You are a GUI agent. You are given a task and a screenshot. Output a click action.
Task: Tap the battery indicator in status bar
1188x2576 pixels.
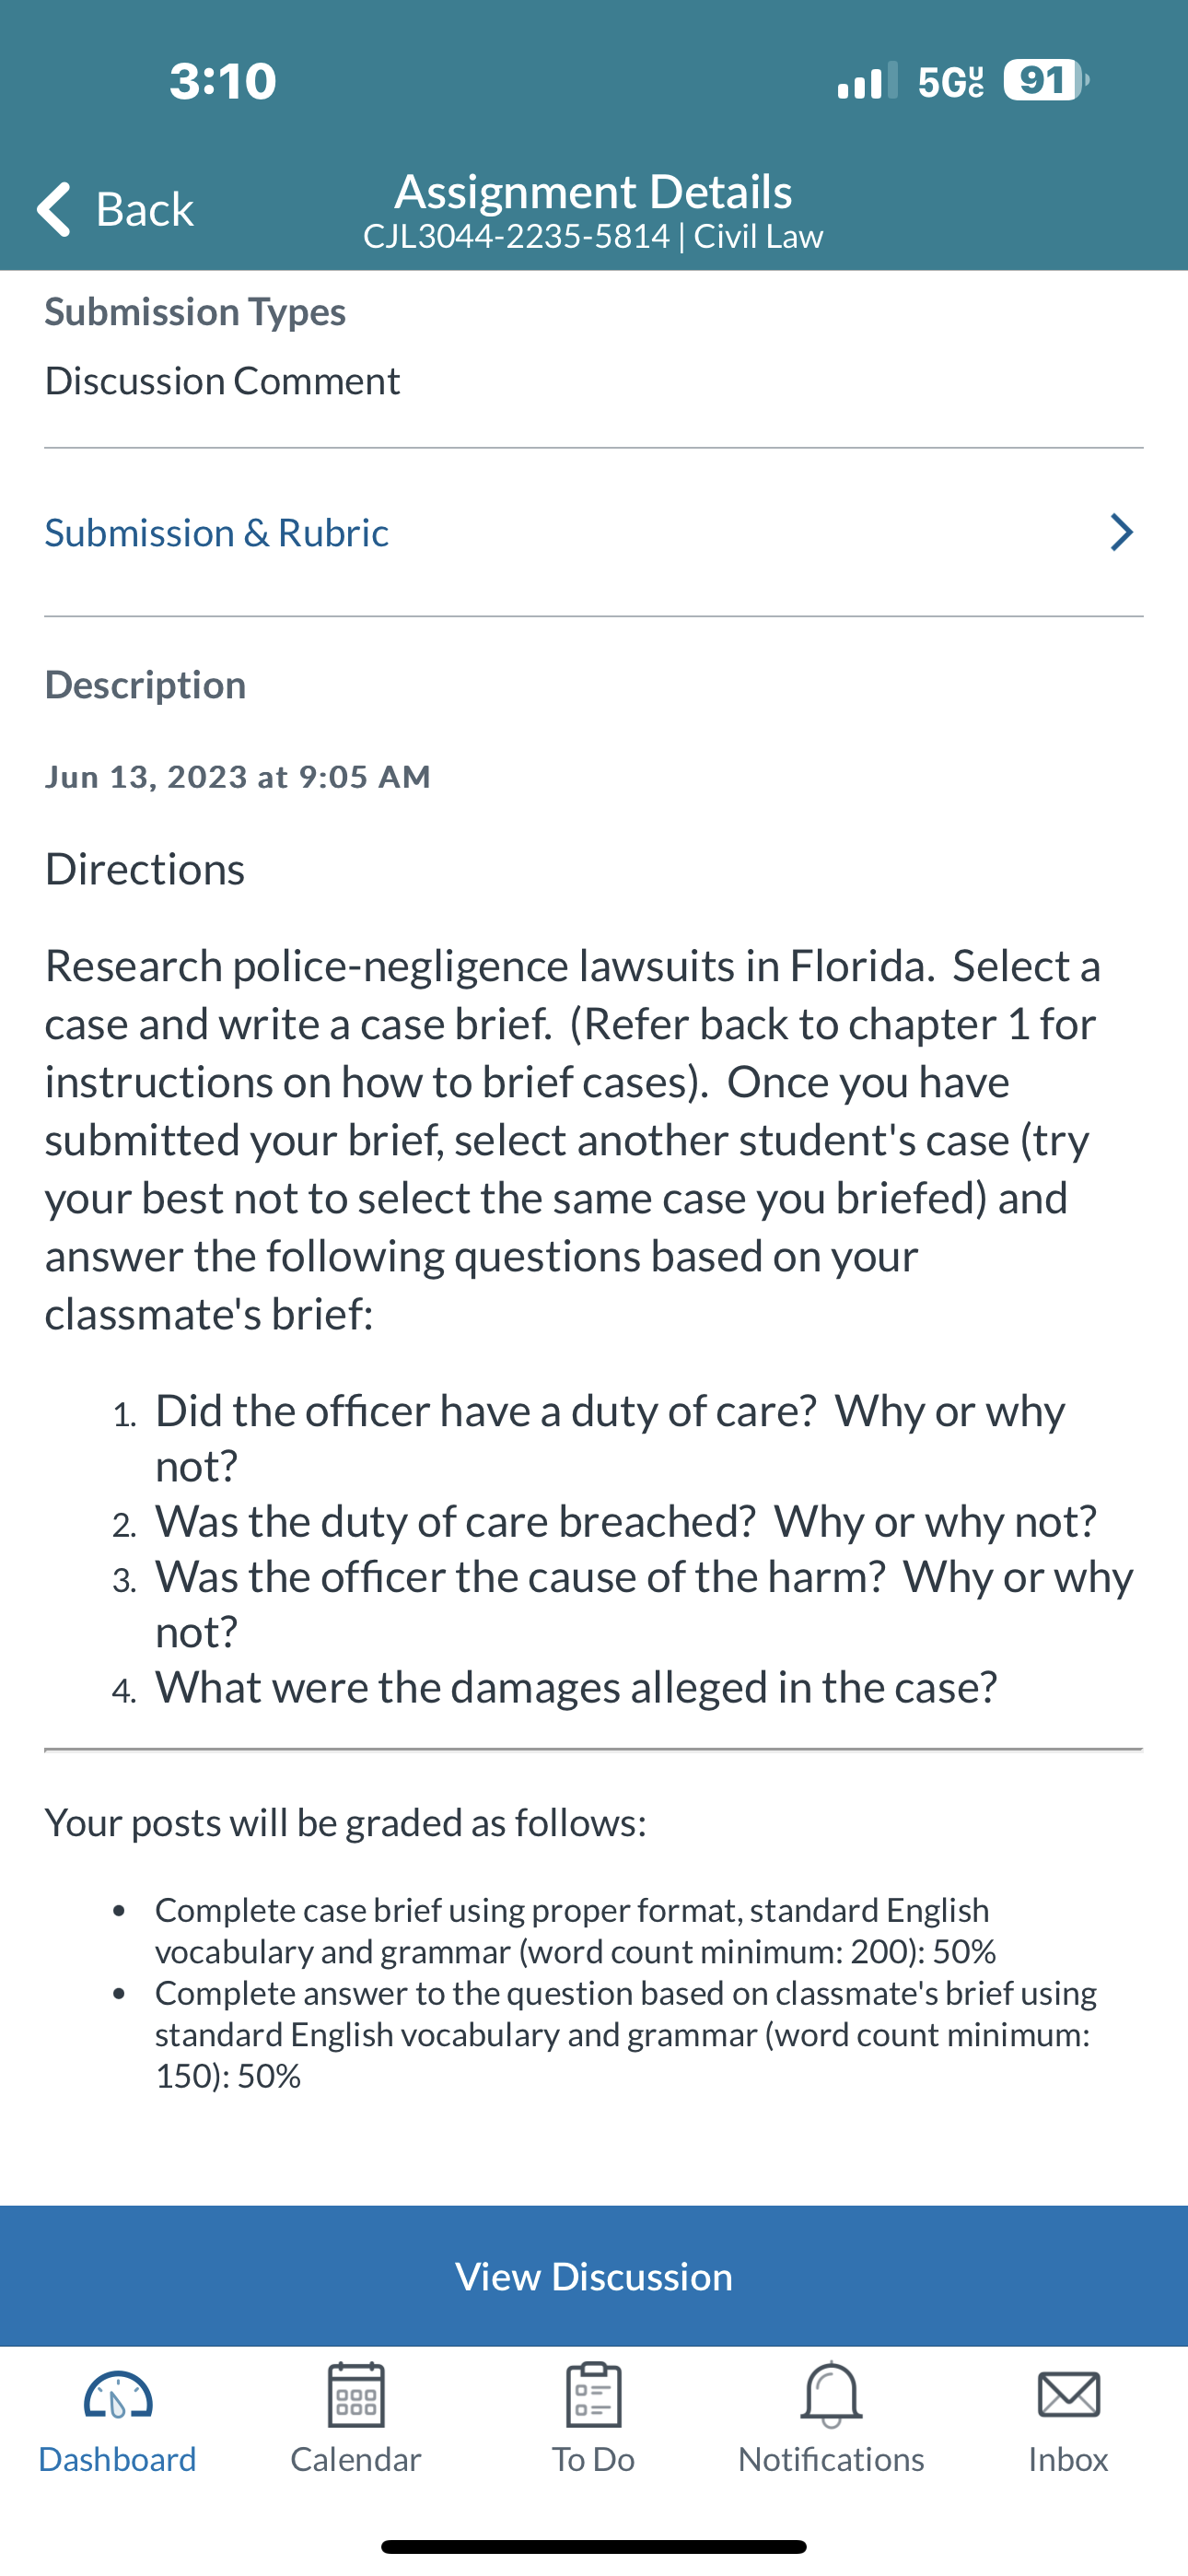(x=1046, y=80)
